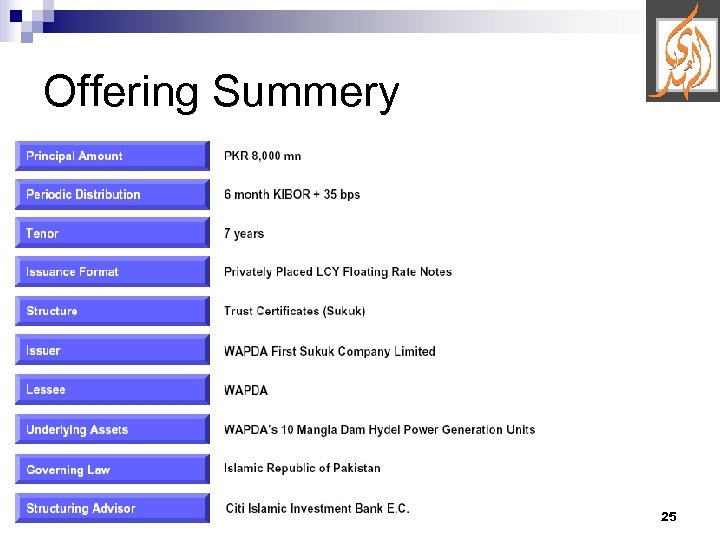Select Citi Islamic Investment Bank E.C. text
The height and width of the screenshot is (540, 720).
pyautogui.click(x=317, y=508)
